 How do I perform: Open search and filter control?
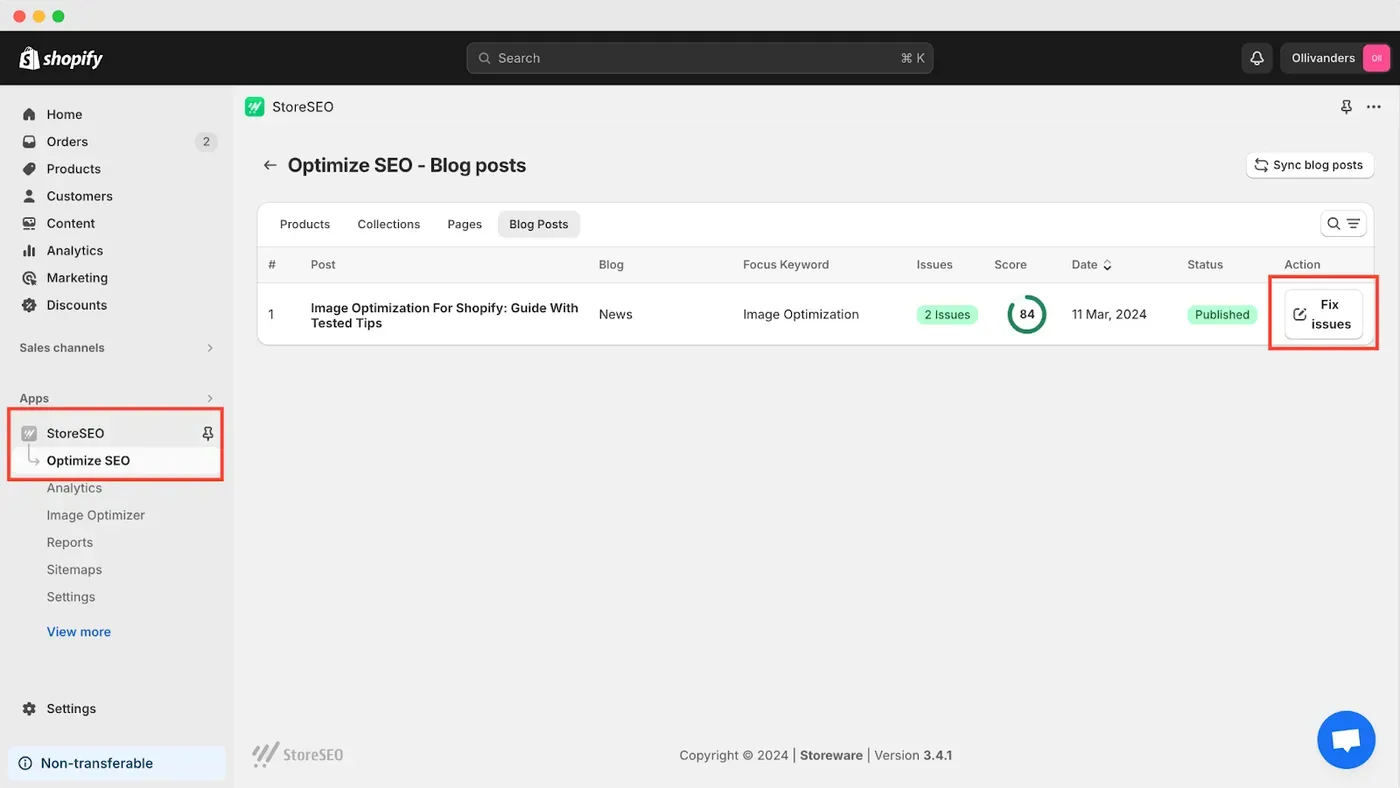point(1343,224)
